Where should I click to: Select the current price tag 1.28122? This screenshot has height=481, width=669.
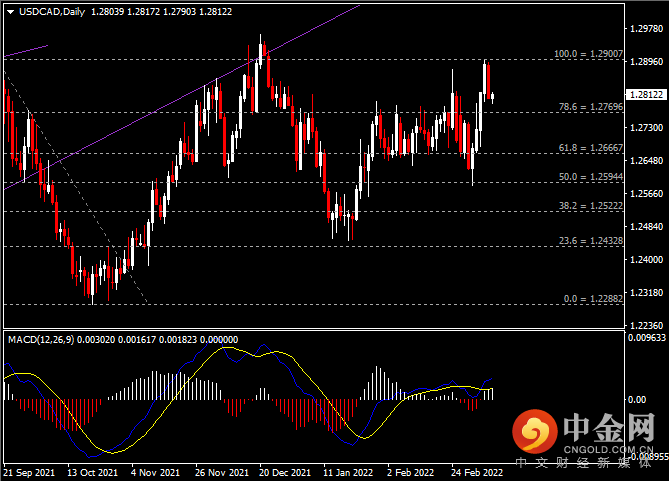pos(645,95)
